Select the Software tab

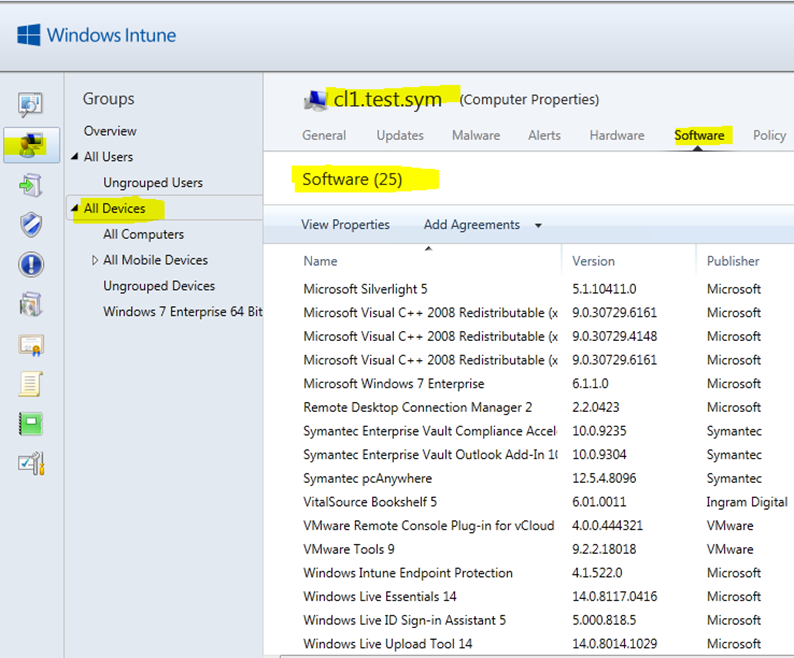tap(699, 135)
